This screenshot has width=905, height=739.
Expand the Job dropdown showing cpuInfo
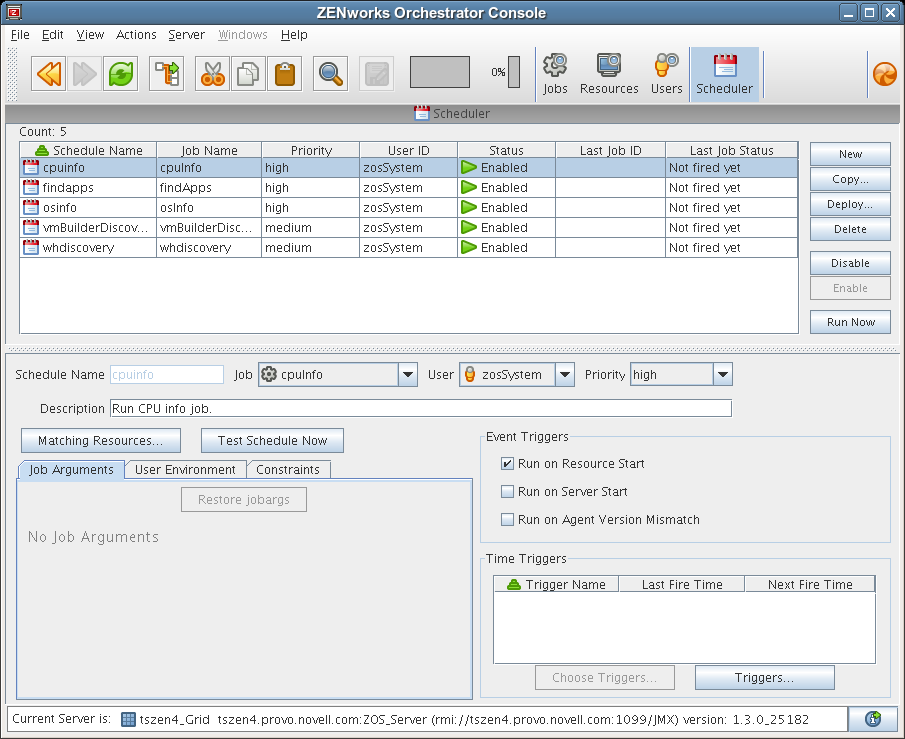click(x=407, y=375)
